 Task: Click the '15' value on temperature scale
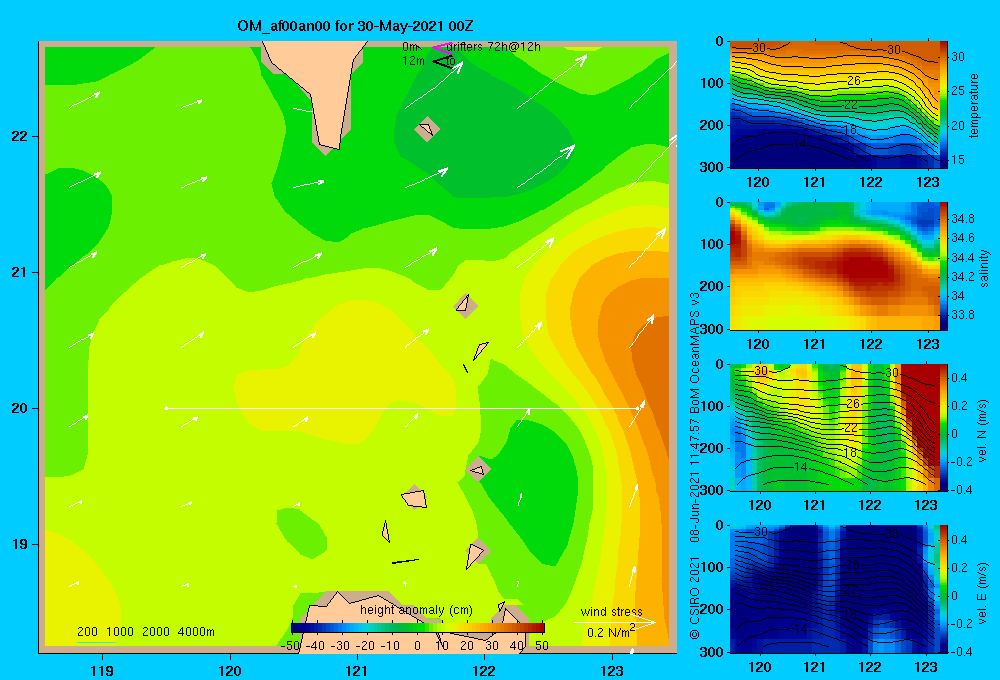958,159
